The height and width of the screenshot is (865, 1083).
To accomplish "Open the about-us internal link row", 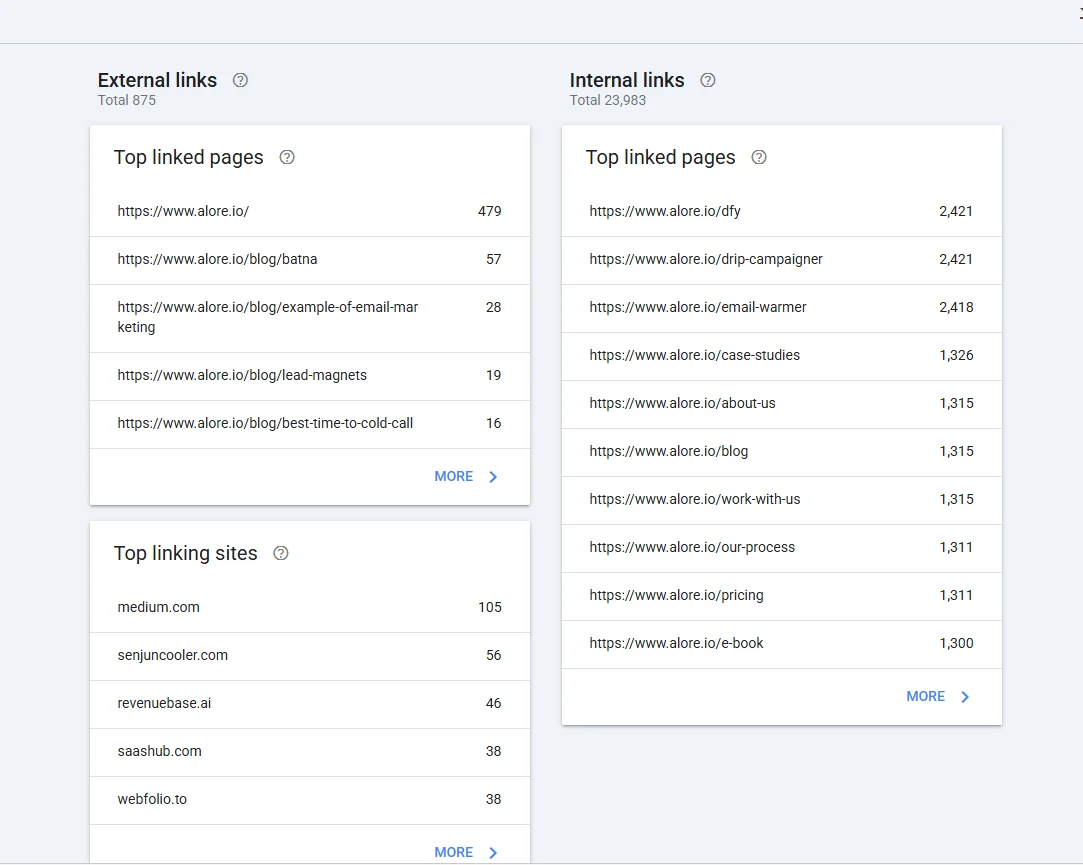I will click(x=782, y=404).
